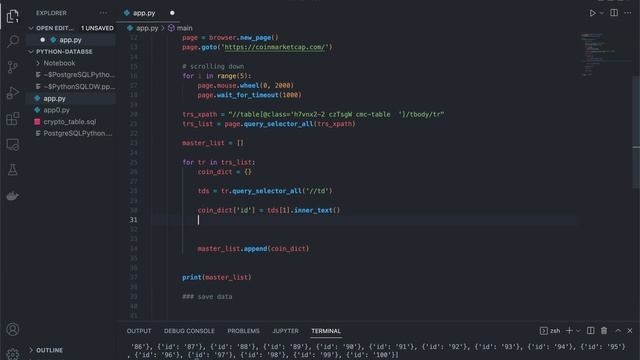The height and width of the screenshot is (360, 640).
Task: Open the Run and Debug view
Action: [x=13, y=93]
